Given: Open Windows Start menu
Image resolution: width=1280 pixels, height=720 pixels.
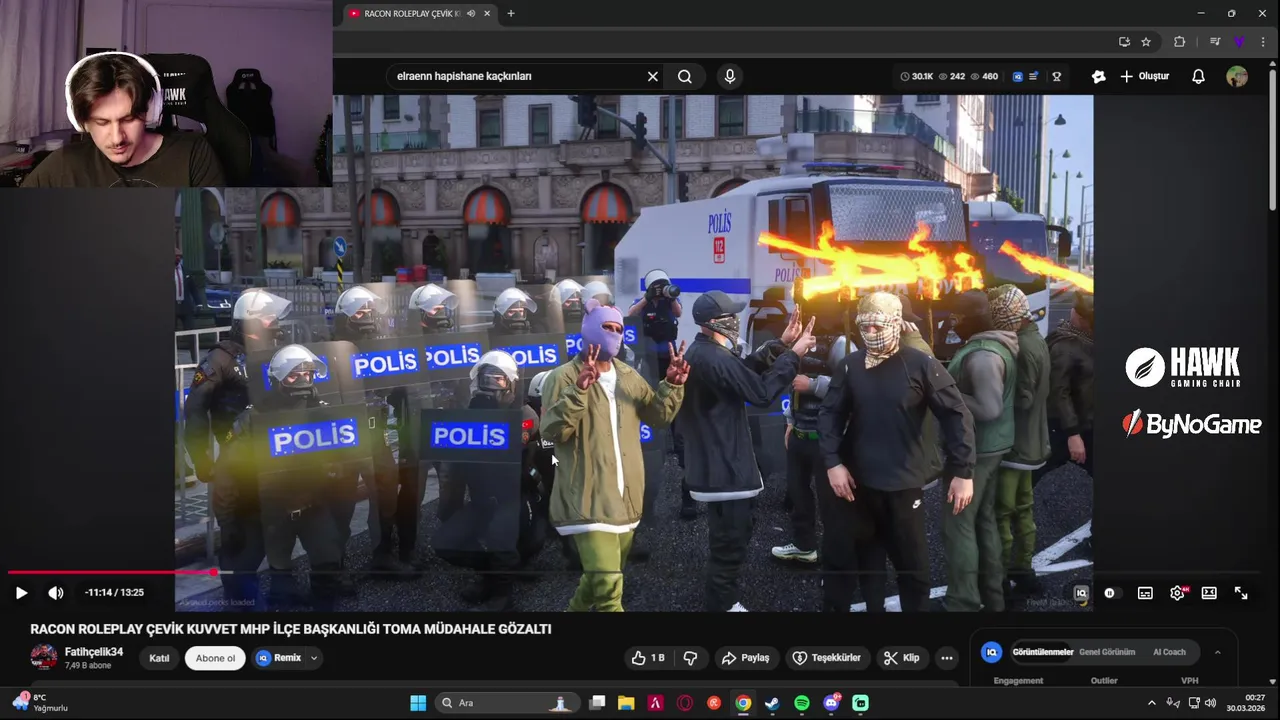Looking at the screenshot, I should click(418, 703).
